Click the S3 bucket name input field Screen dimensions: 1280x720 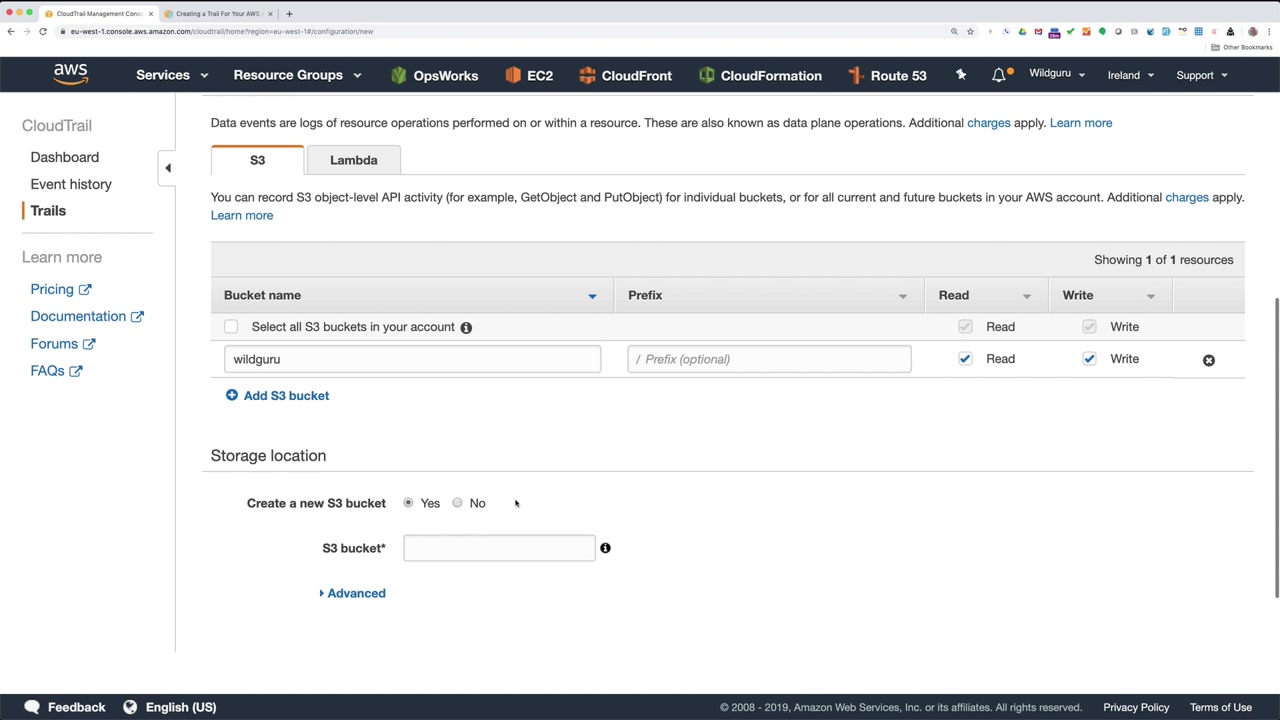pos(499,548)
